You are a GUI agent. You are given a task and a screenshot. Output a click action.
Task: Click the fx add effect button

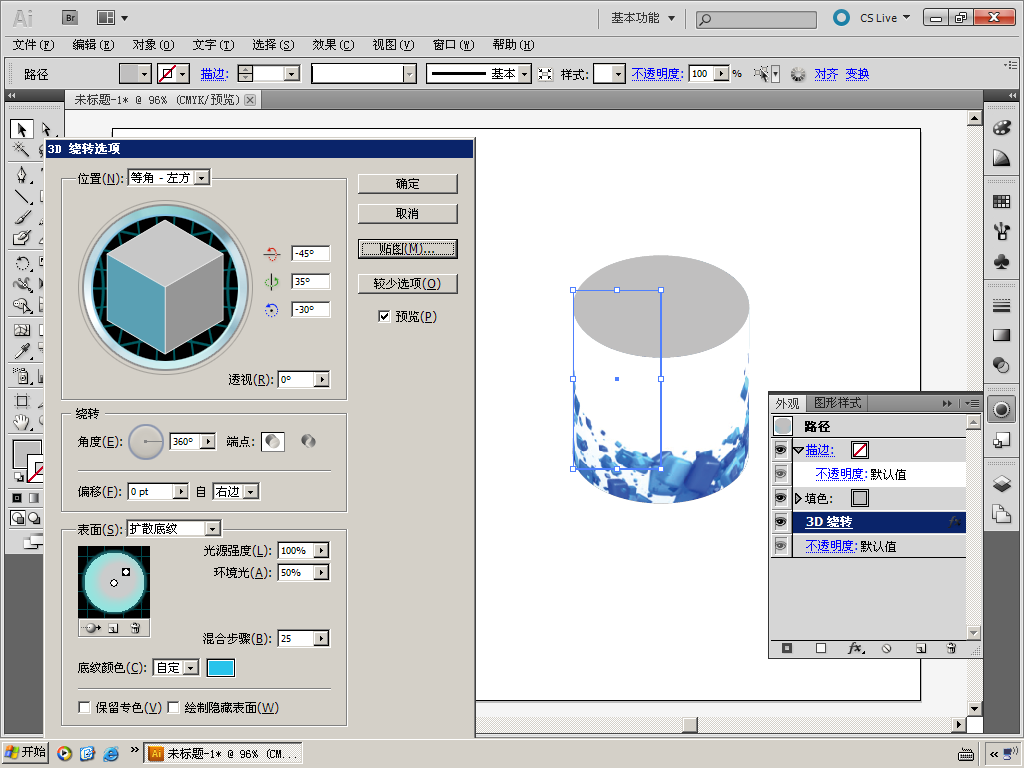[x=855, y=648]
